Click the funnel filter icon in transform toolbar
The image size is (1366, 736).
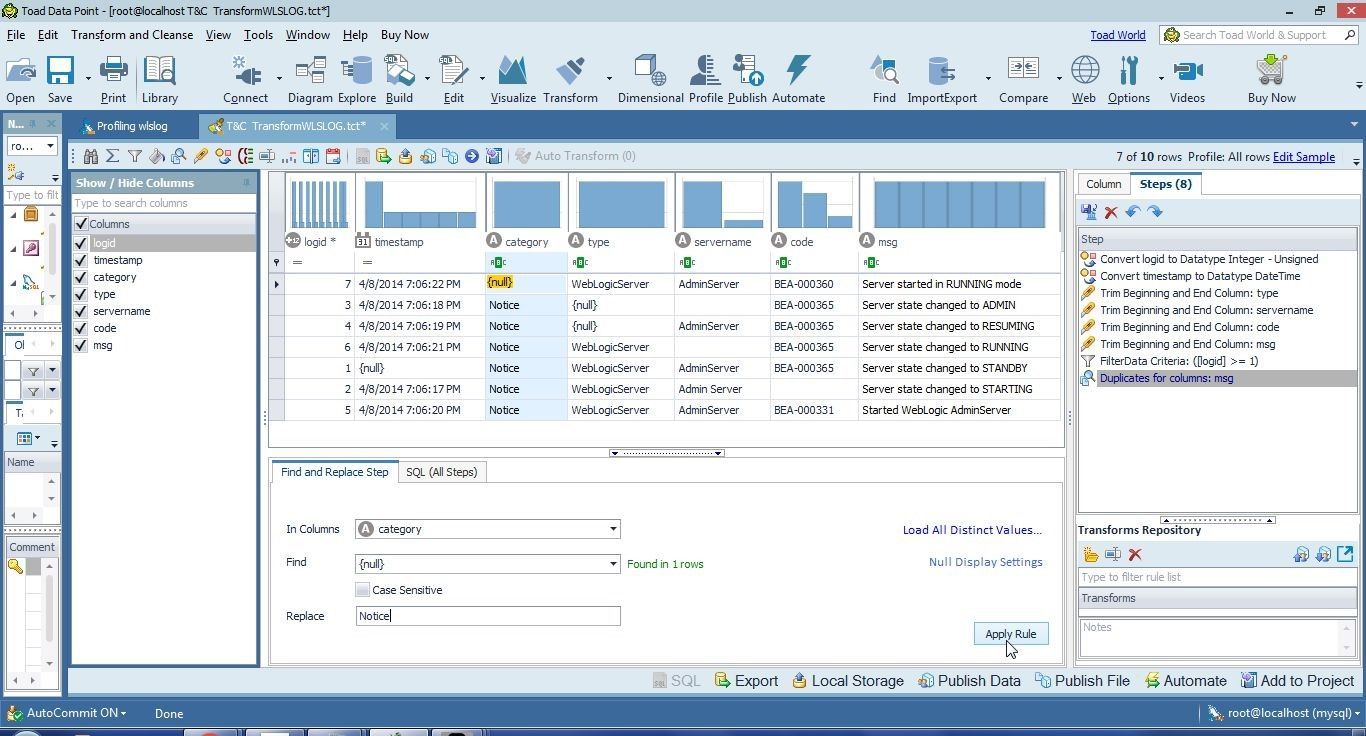click(x=135, y=156)
